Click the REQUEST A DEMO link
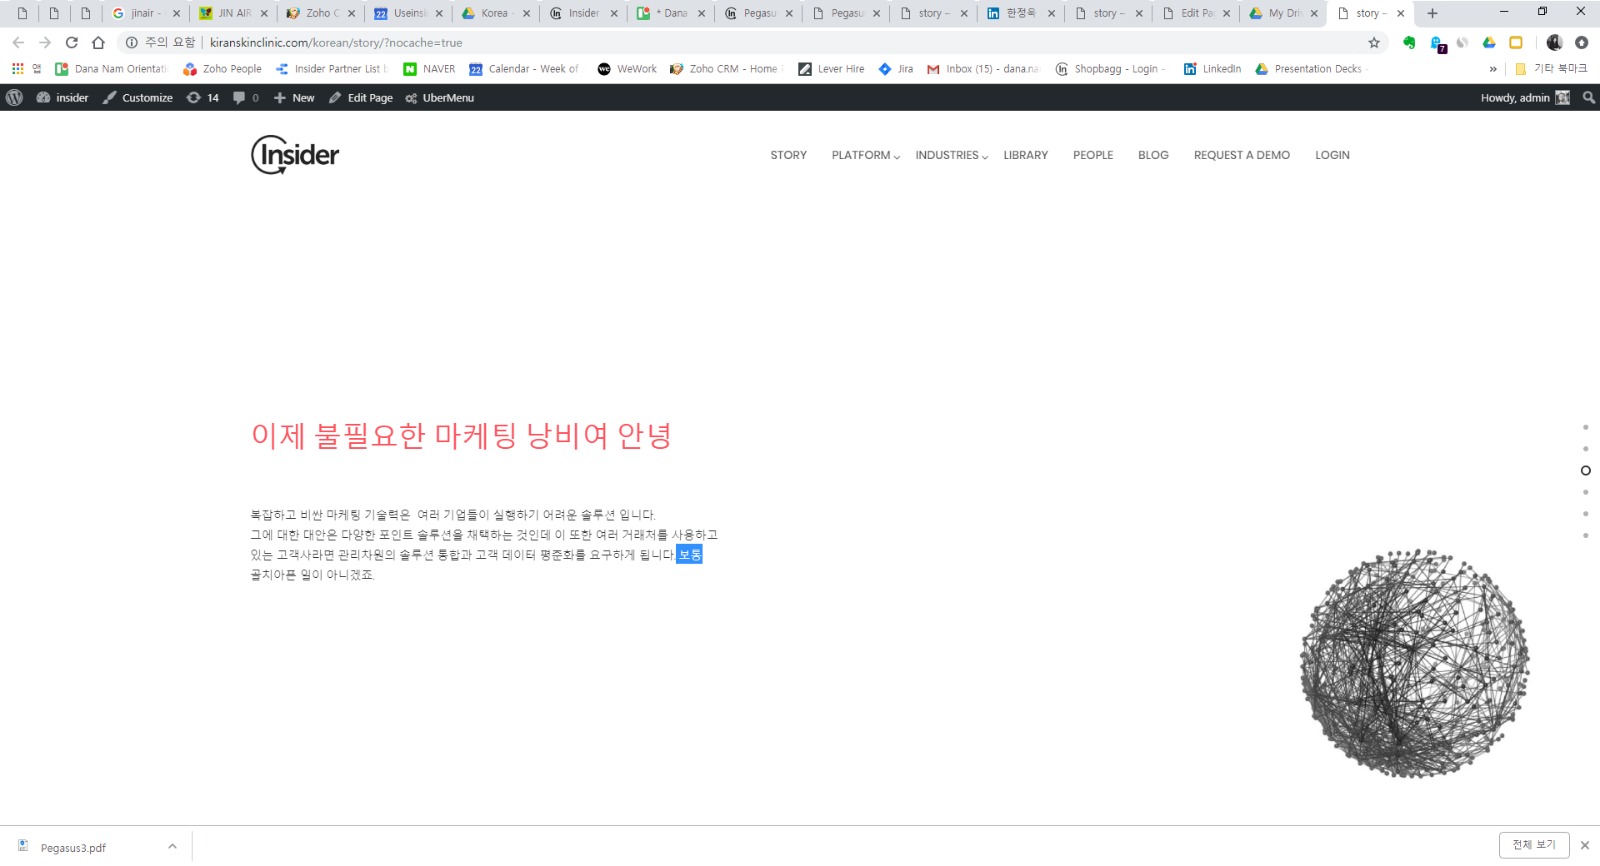Screen dimensions: 1600x866 point(1241,155)
